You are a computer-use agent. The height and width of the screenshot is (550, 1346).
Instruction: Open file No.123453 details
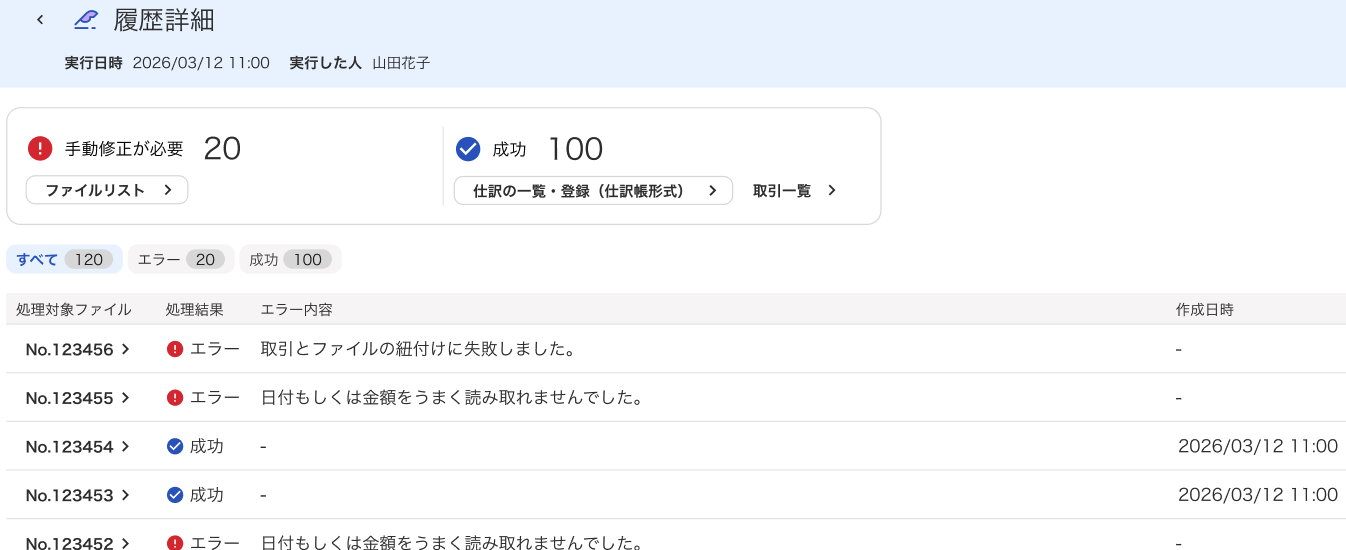(x=78, y=495)
